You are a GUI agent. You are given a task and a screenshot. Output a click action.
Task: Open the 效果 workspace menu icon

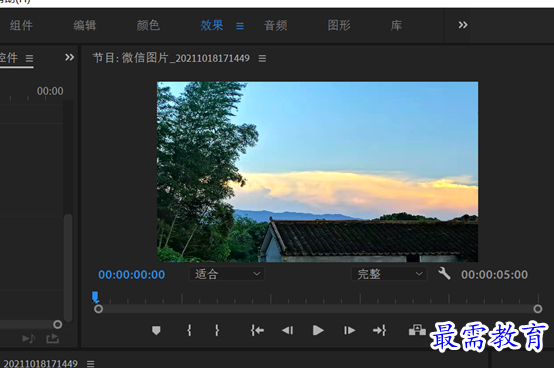coord(240,26)
